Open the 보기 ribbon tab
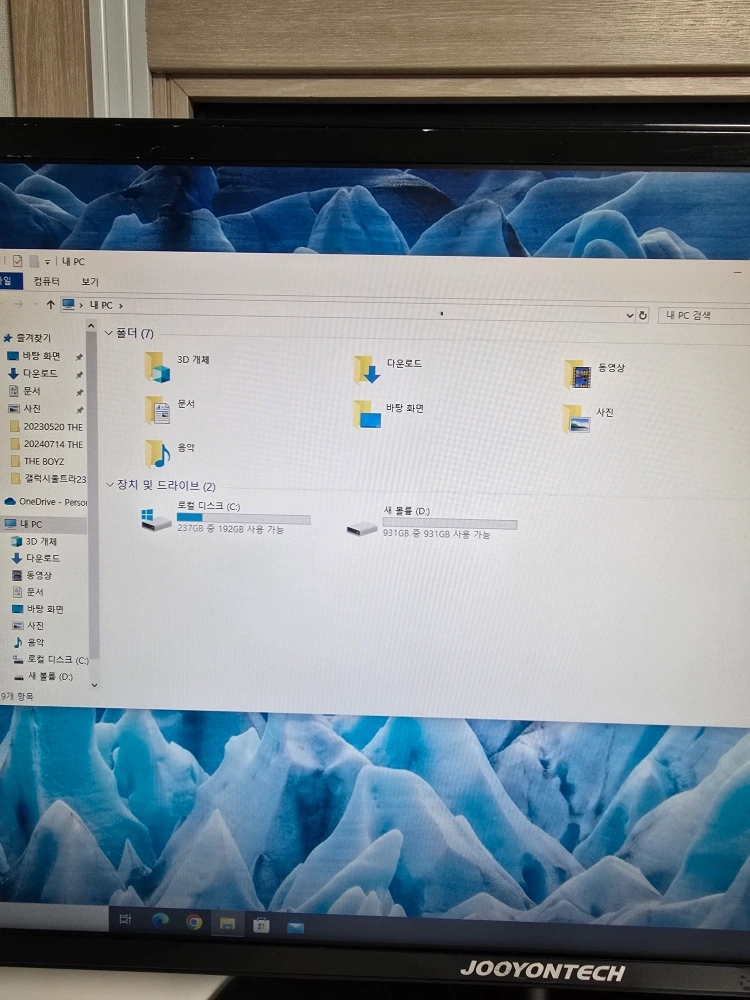 [90, 282]
